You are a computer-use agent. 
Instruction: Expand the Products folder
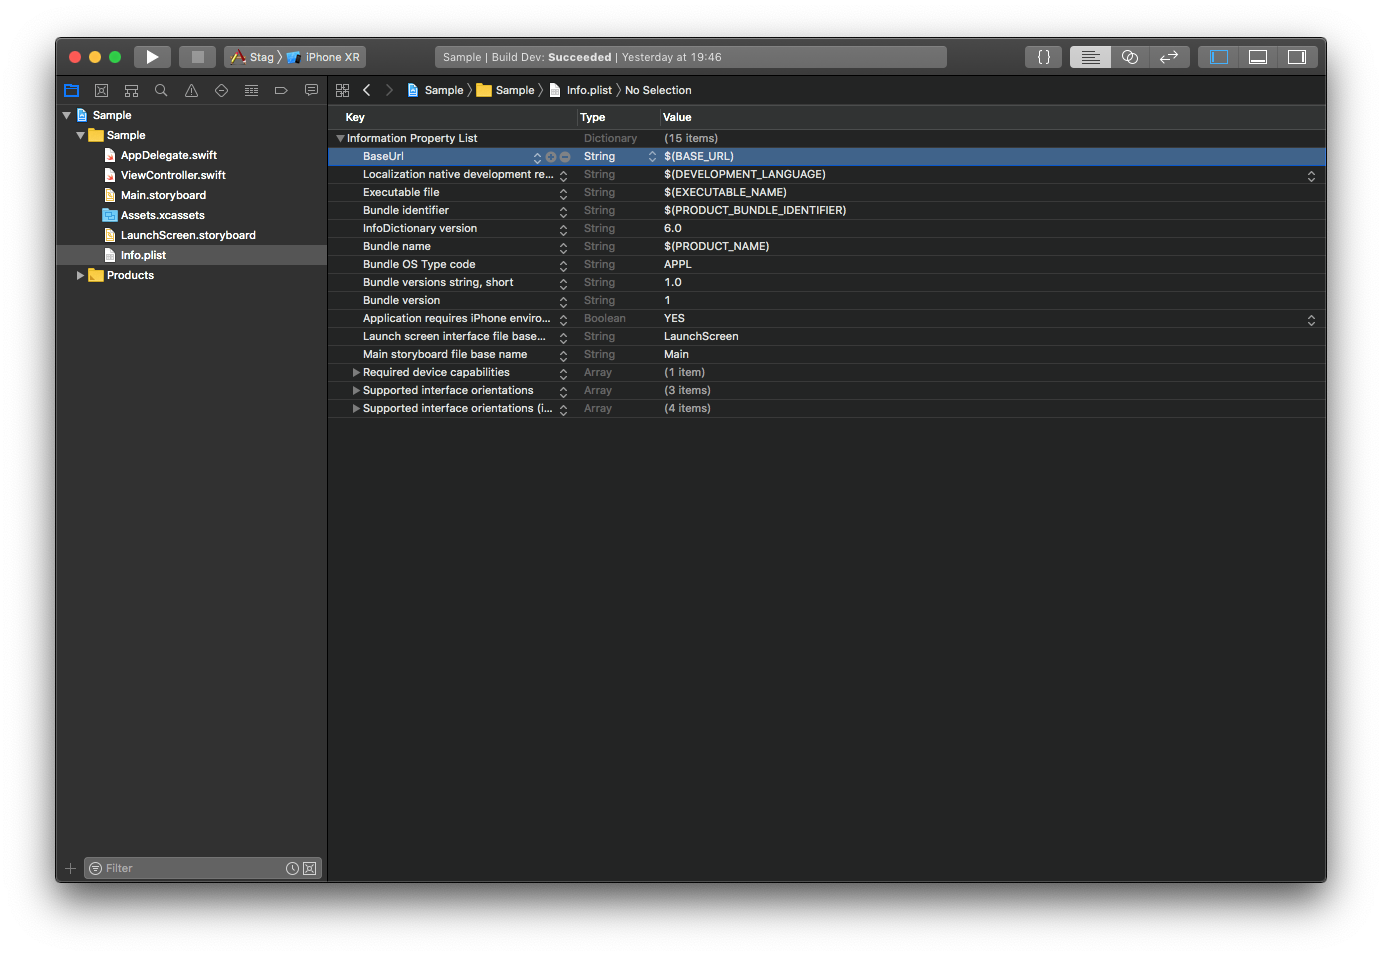click(80, 275)
